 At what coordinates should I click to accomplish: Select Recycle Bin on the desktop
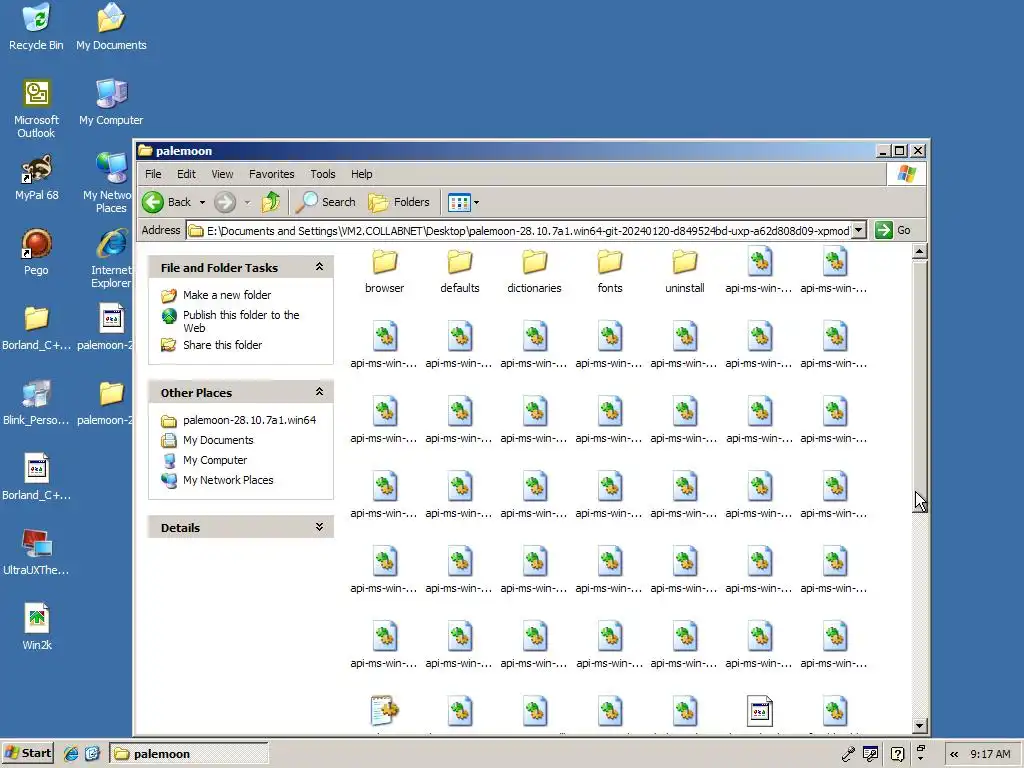point(36,26)
